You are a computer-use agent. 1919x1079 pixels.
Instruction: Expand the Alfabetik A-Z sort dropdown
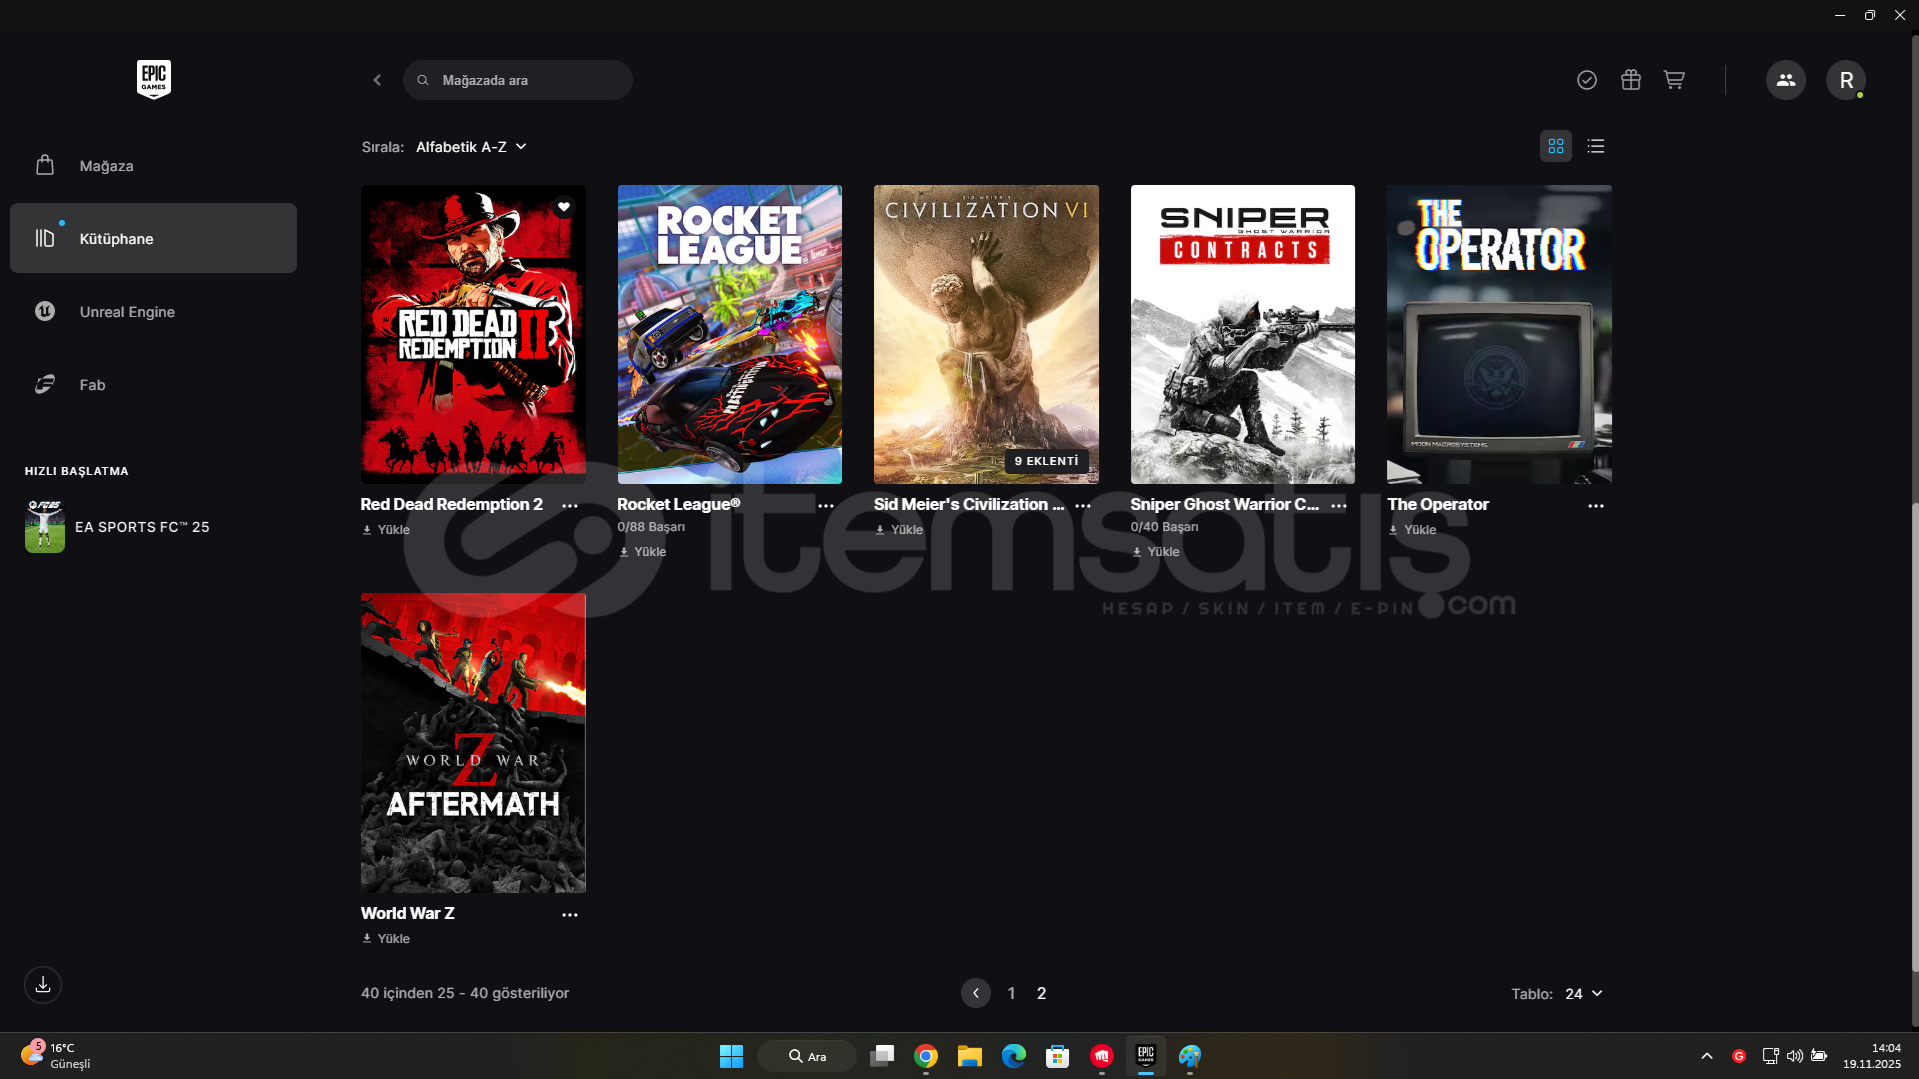[x=471, y=147]
